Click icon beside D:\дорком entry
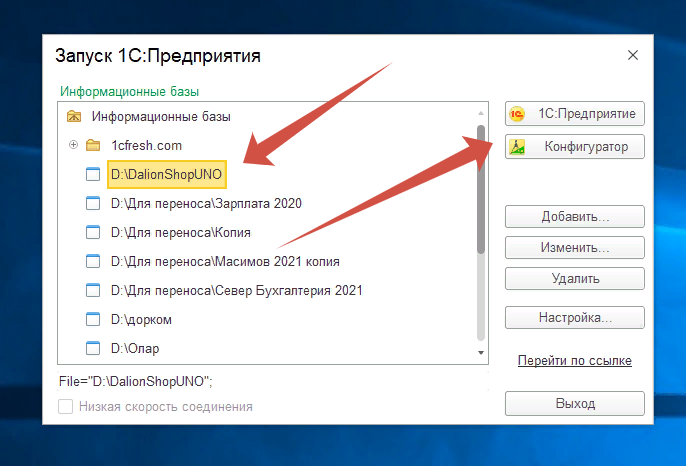Screen dimensions: 686x466 (x=93, y=319)
